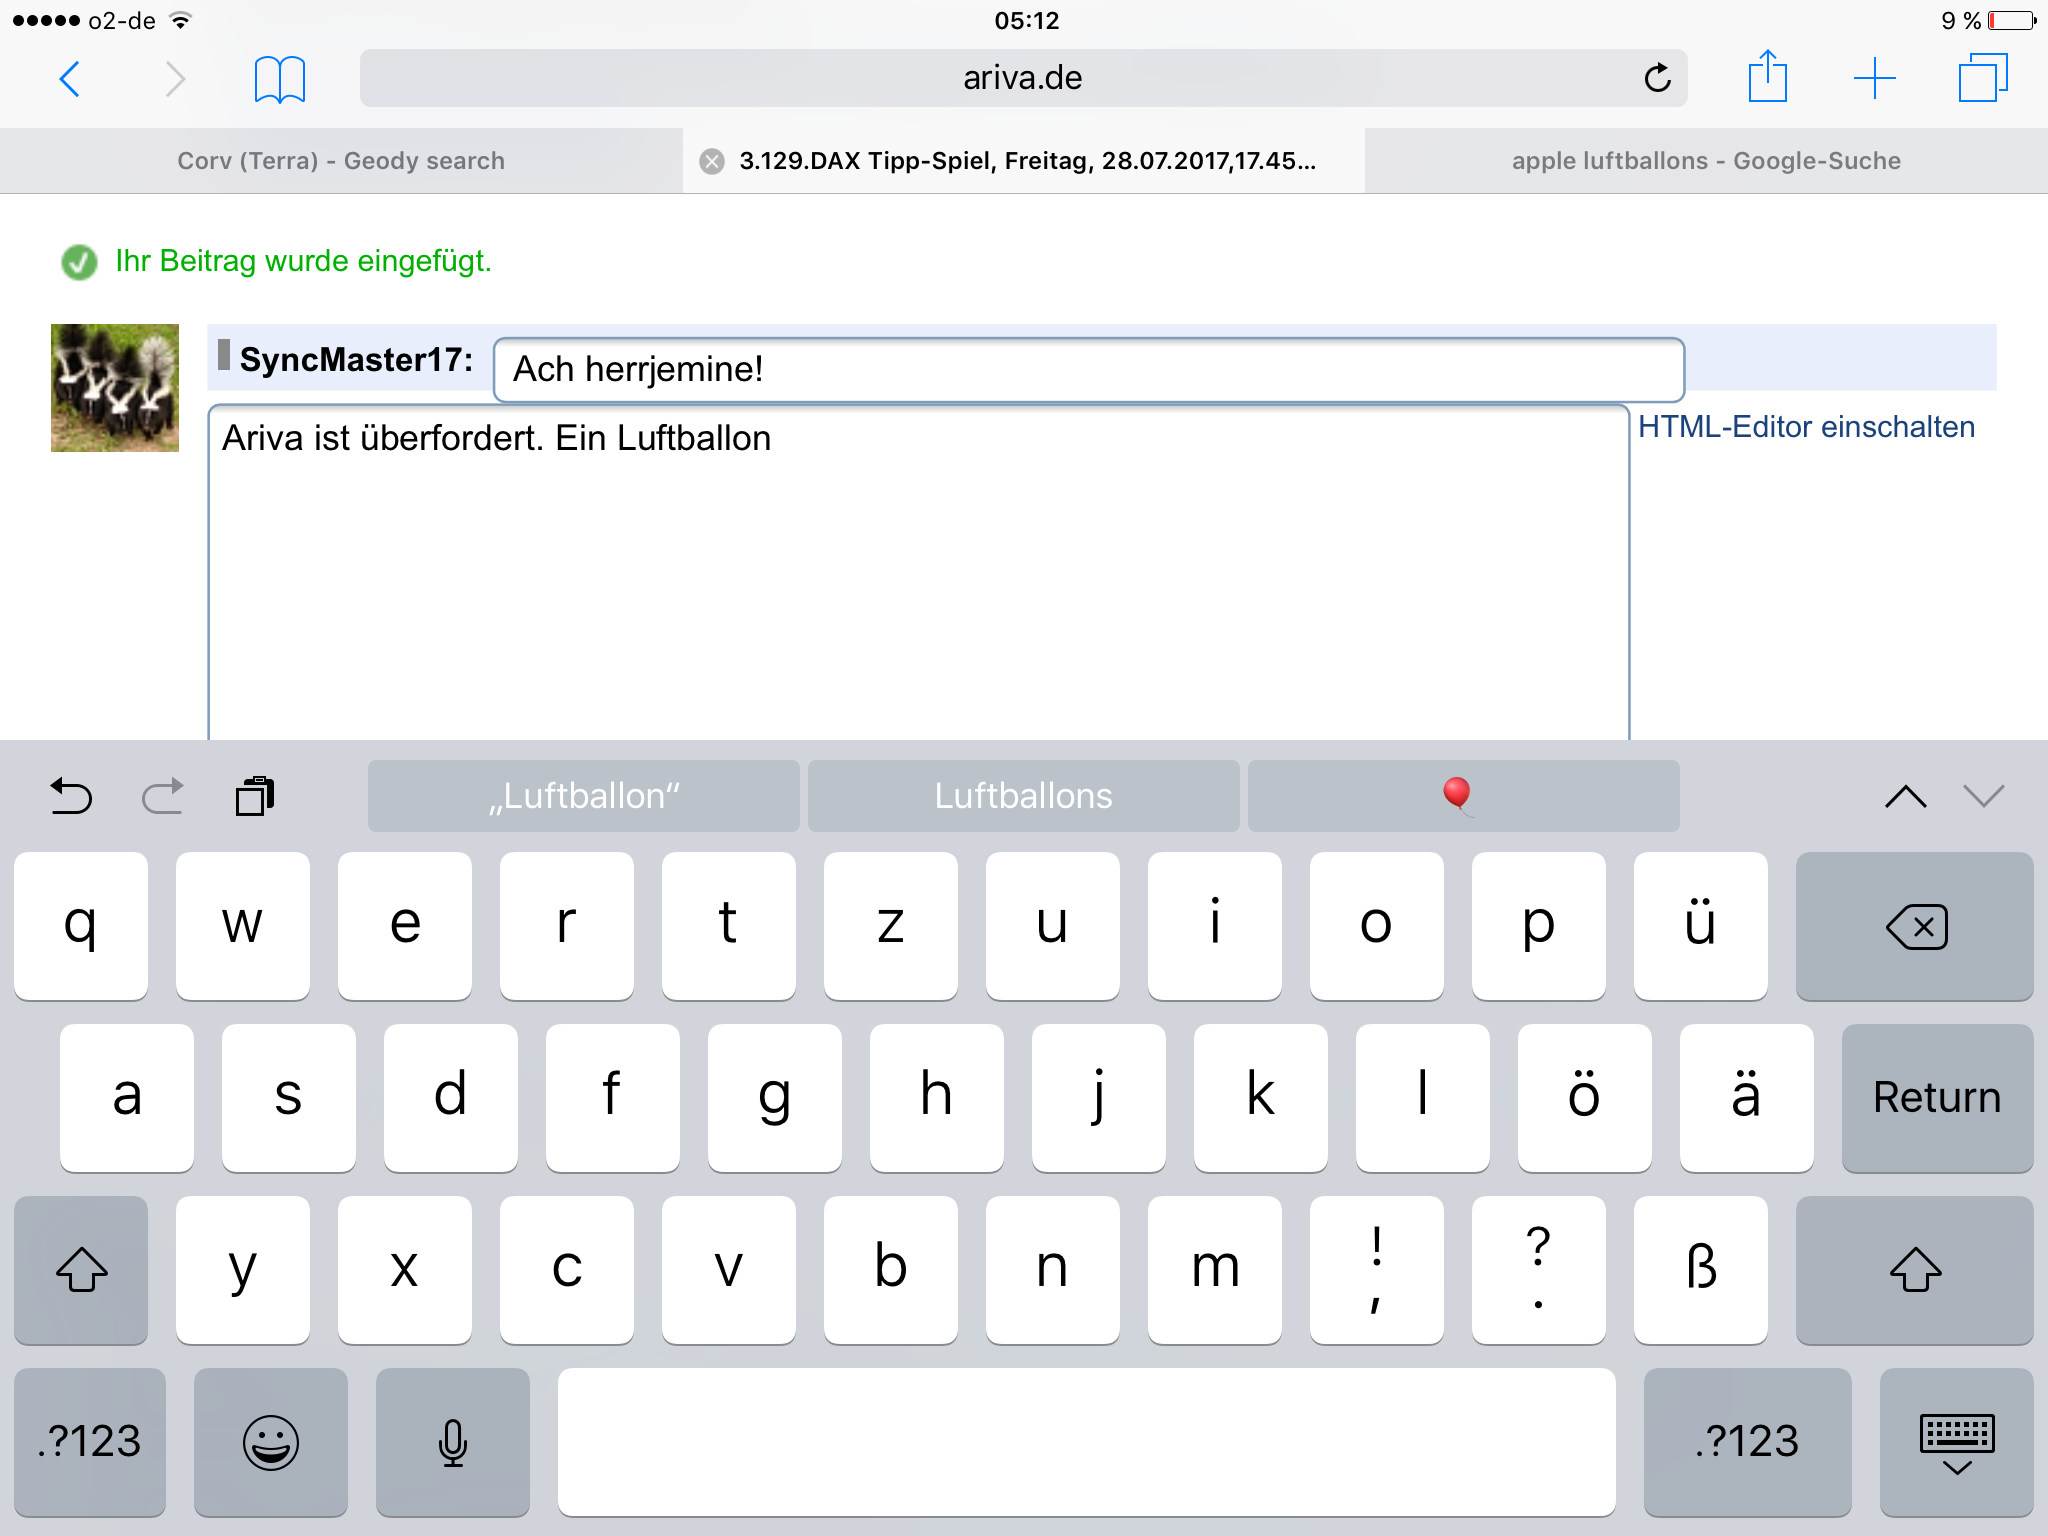Open the emoji keyboard
The image size is (2048, 1536).
(x=270, y=1441)
